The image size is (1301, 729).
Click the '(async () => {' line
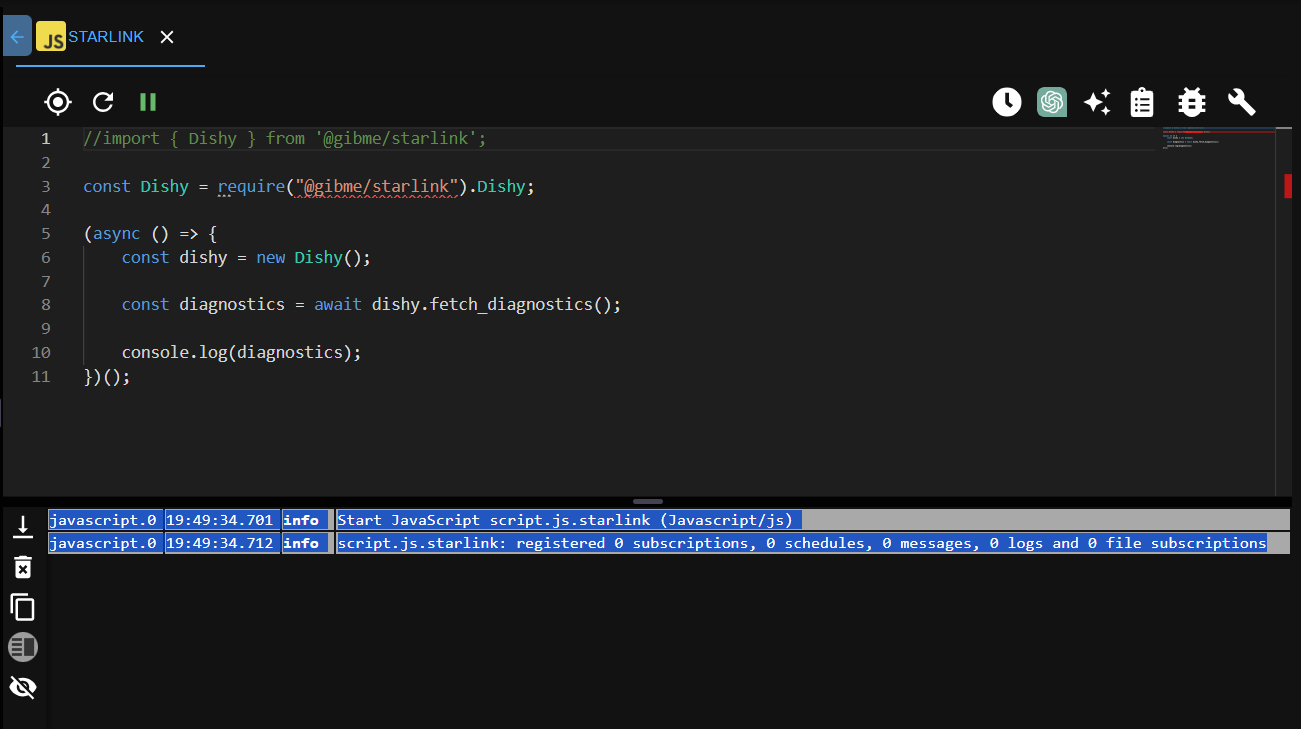[150, 233]
